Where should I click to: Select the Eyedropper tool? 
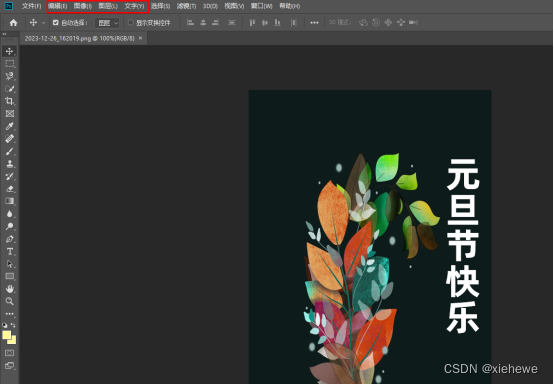pos(10,126)
